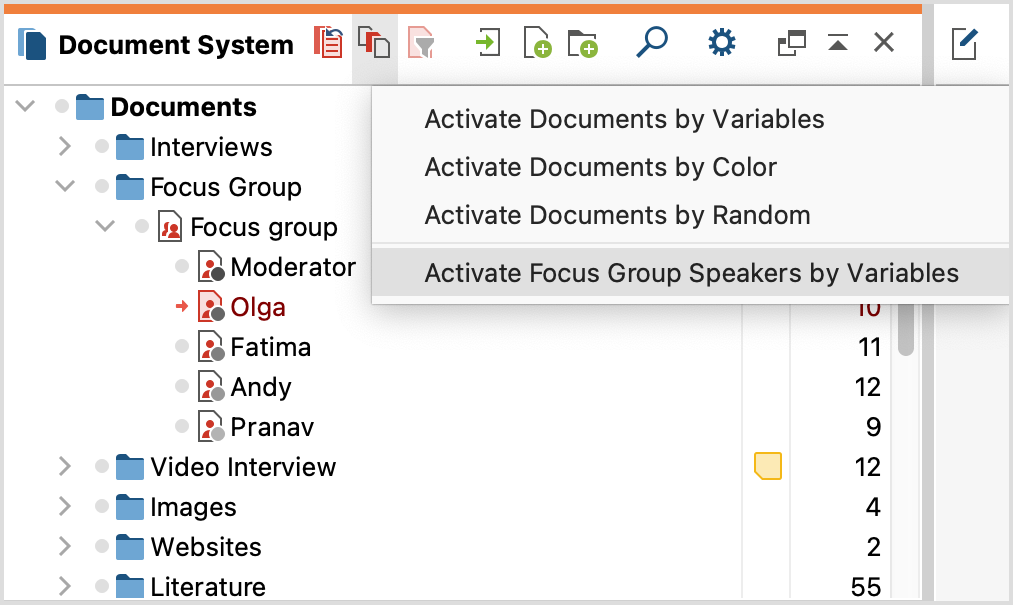This screenshot has width=1013, height=605.
Task: Click the reset activations filter icon
Action: click(421, 43)
